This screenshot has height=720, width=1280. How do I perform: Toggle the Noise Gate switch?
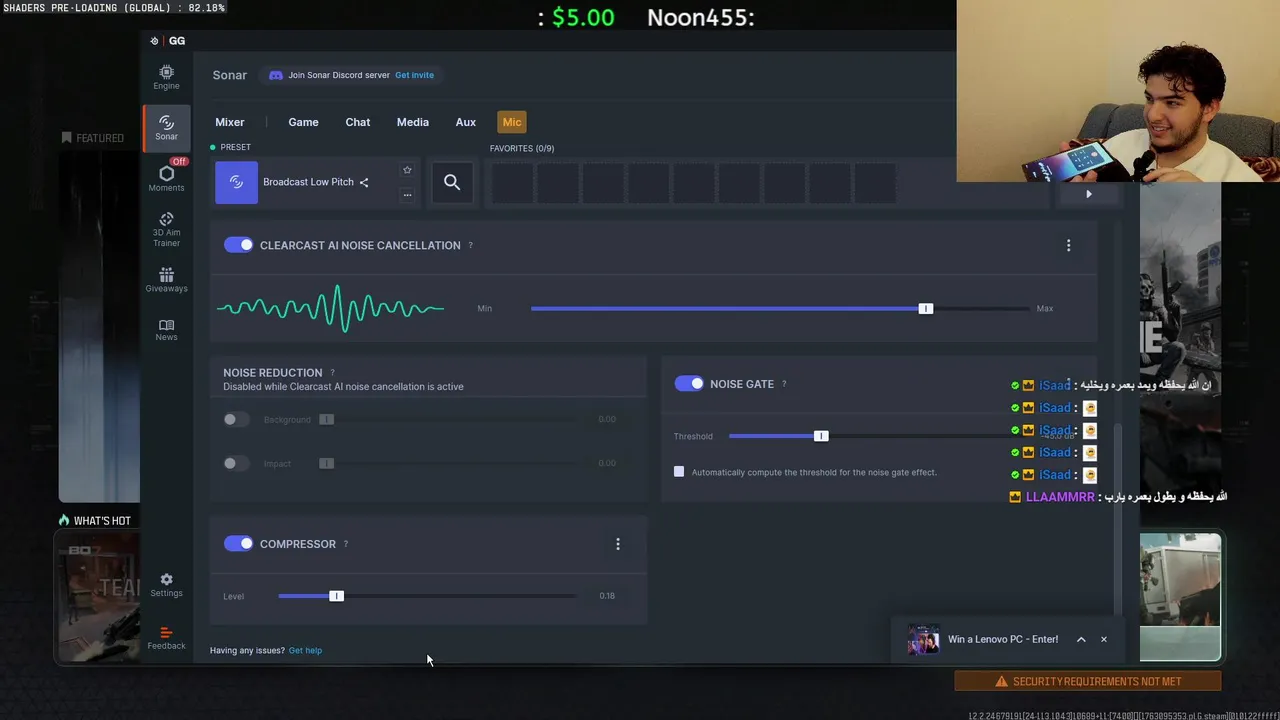pos(689,383)
